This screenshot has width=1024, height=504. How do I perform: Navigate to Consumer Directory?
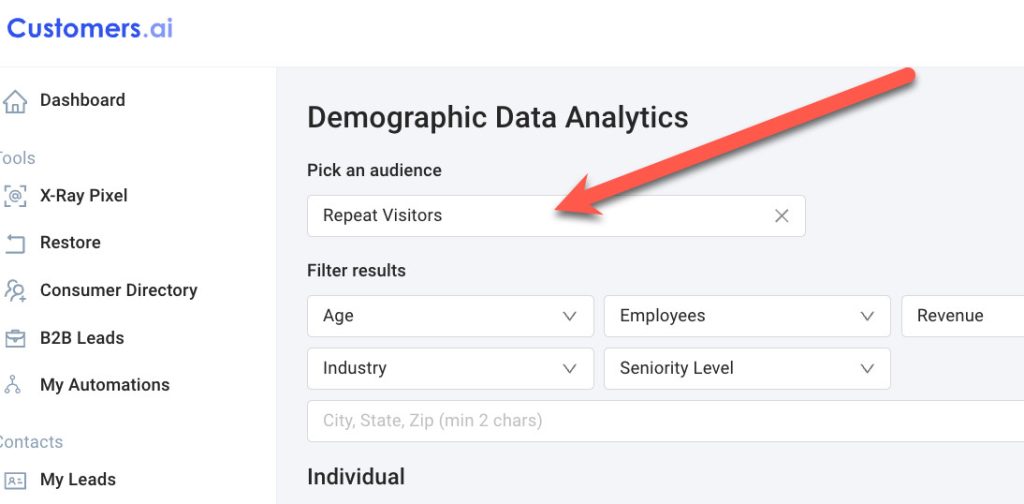click(x=118, y=291)
